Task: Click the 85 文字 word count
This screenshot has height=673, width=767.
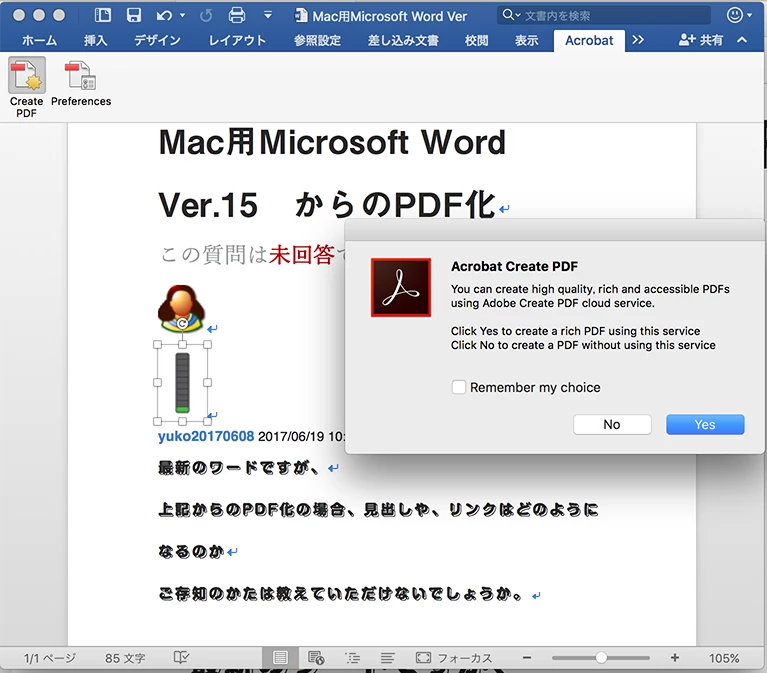Action: [125, 658]
